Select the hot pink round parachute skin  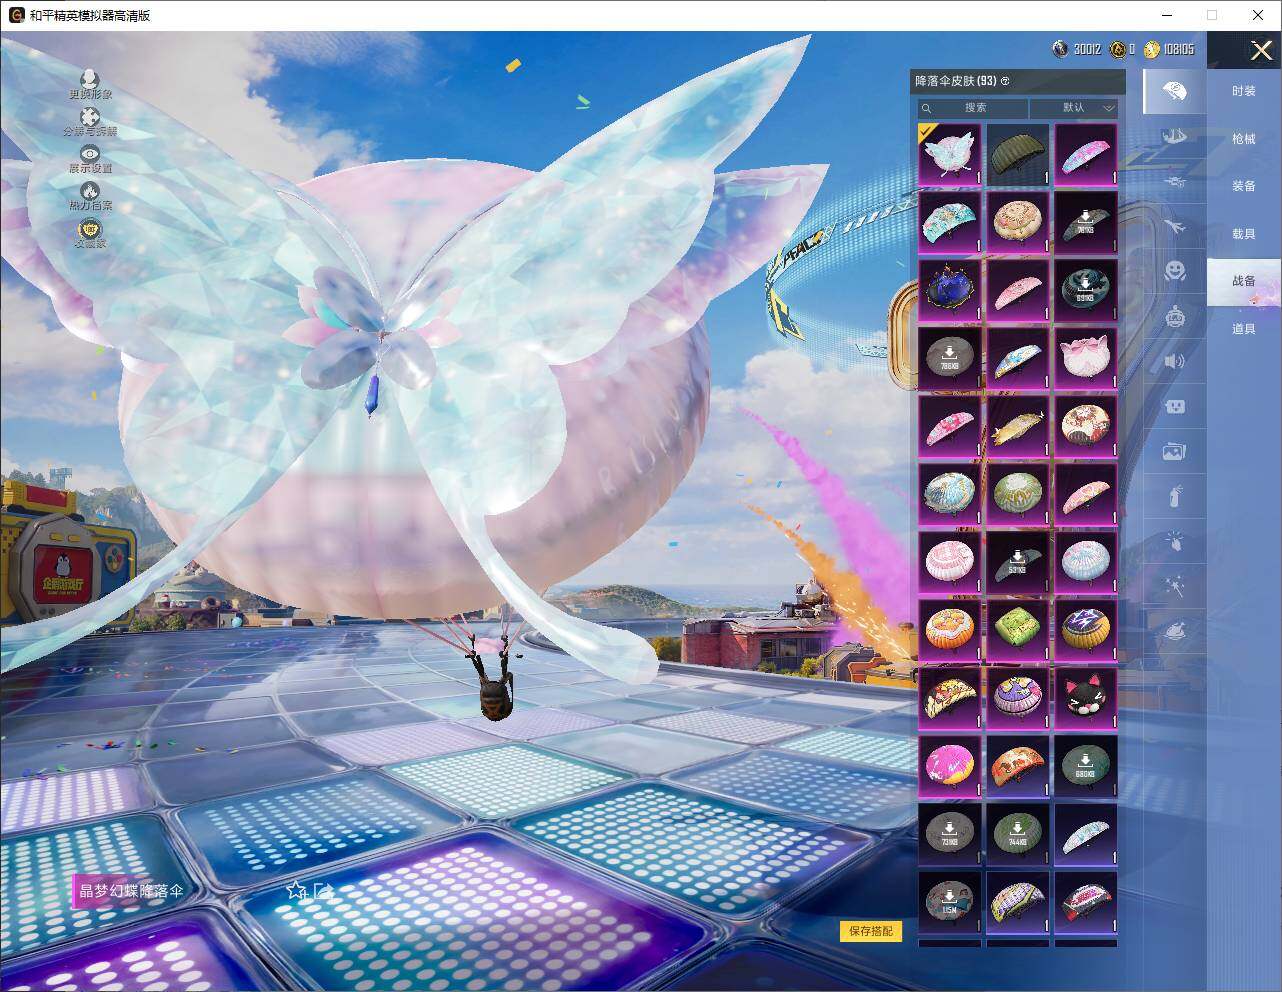[950, 766]
